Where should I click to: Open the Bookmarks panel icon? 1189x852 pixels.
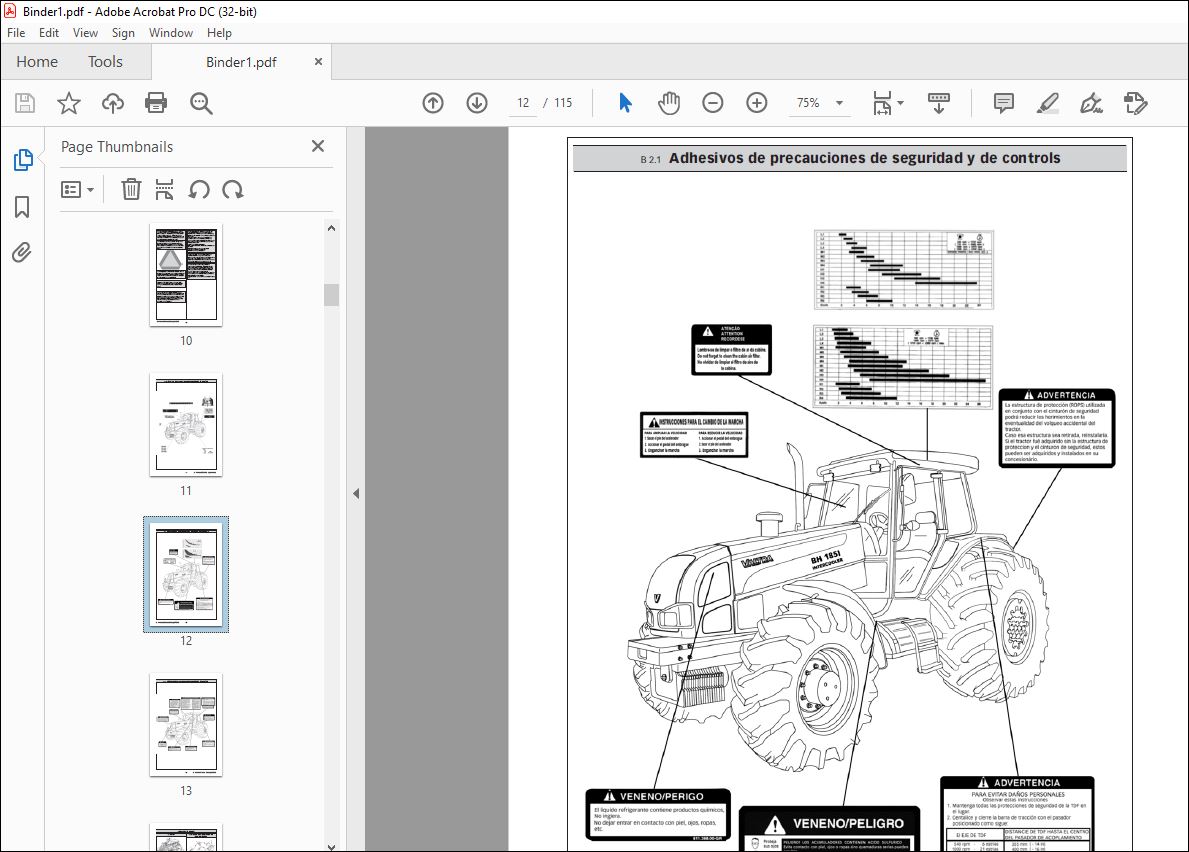[22, 207]
